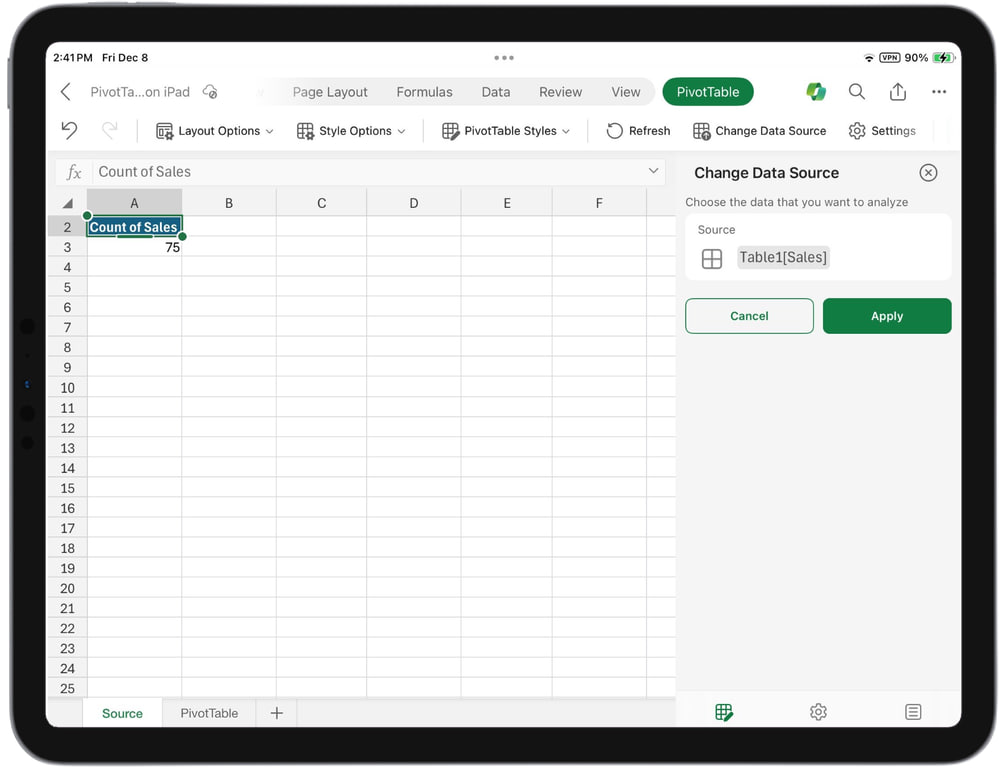Select cell A2 Count of Sales
Screen dimensions: 999x771
tap(134, 227)
